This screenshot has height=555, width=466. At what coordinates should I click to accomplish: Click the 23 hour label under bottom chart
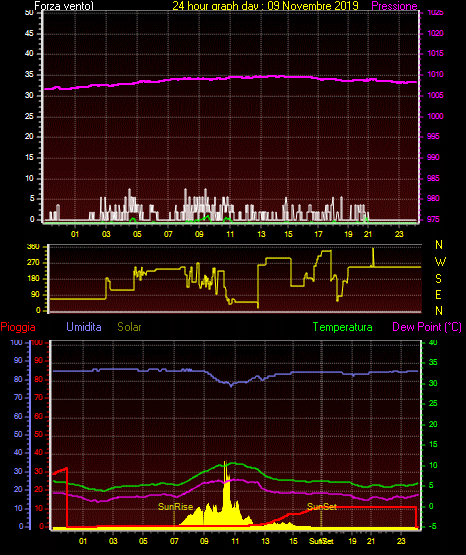pyautogui.click(x=401, y=541)
